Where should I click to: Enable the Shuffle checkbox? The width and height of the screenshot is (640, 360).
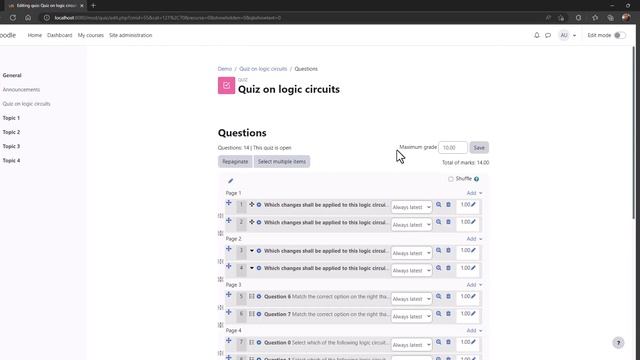pos(451,179)
